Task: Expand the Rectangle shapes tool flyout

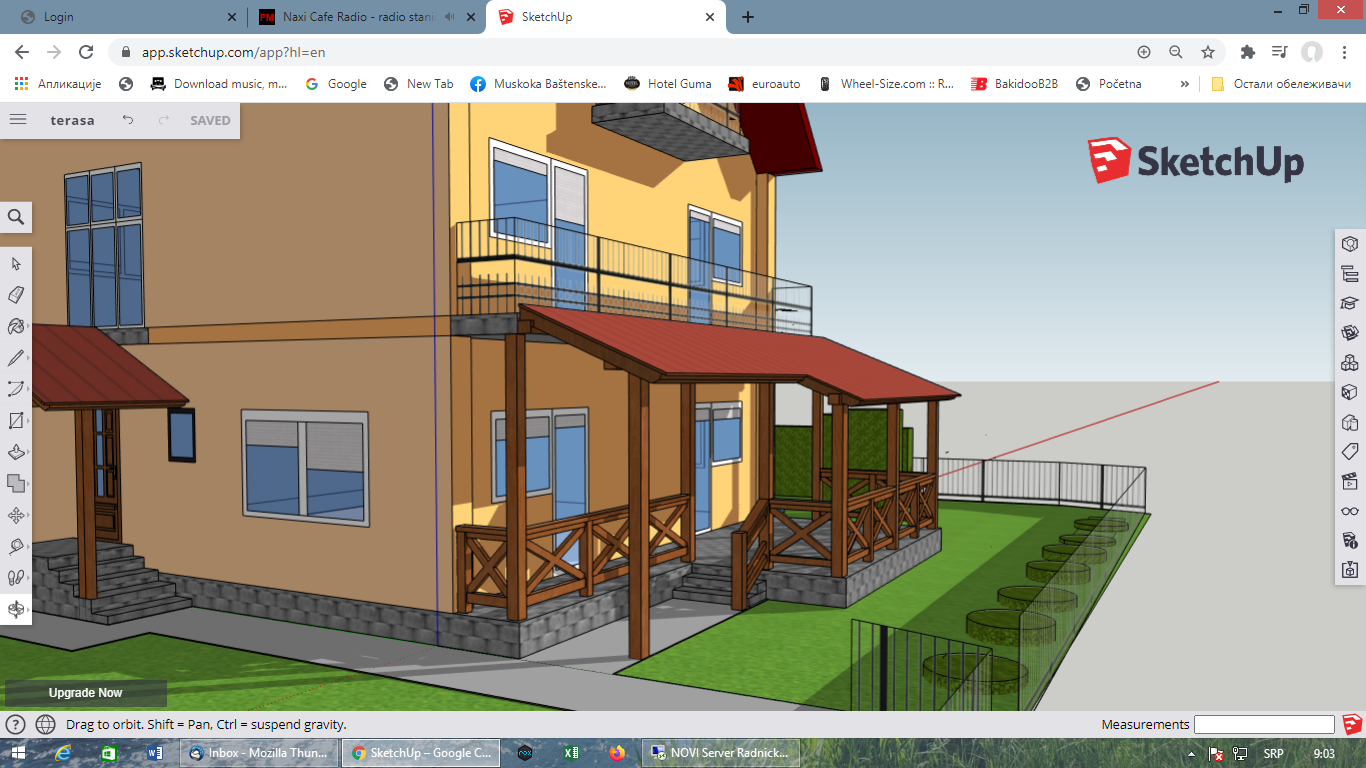Action: pyautogui.click(x=16, y=421)
